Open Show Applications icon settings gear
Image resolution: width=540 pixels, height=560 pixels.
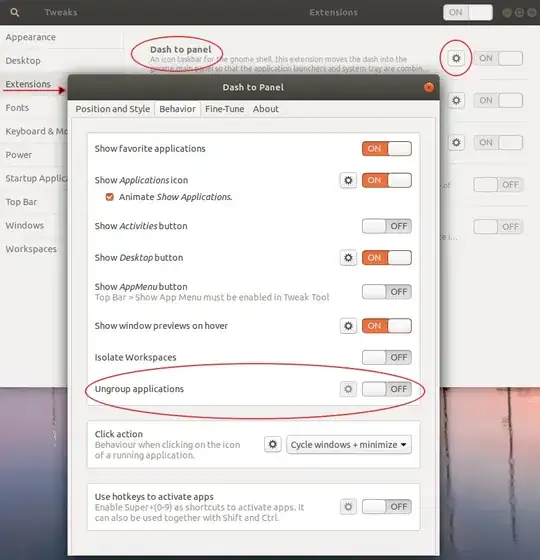348,180
